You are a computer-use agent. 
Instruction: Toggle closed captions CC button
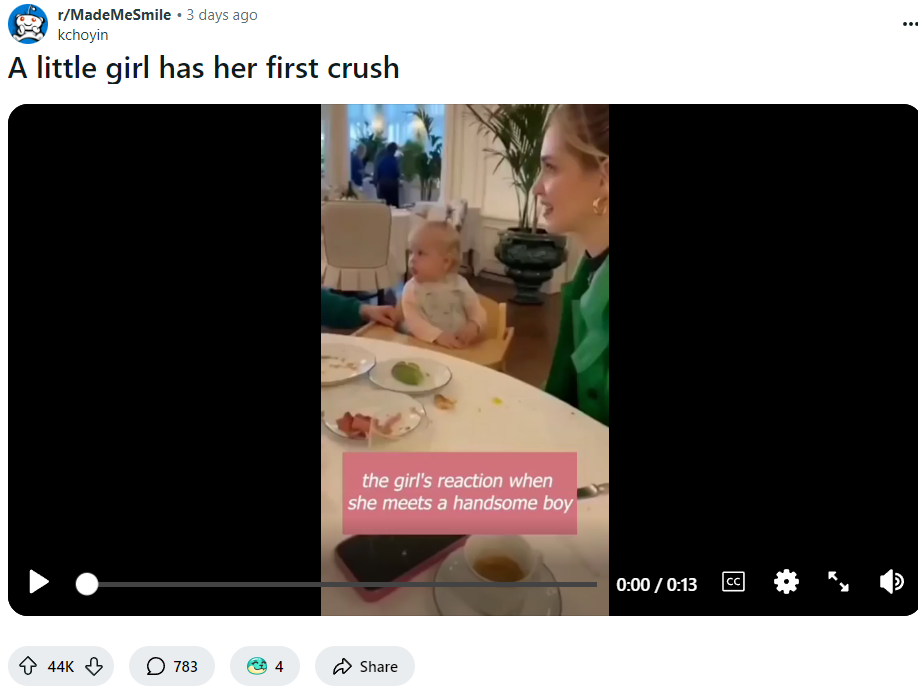733,582
